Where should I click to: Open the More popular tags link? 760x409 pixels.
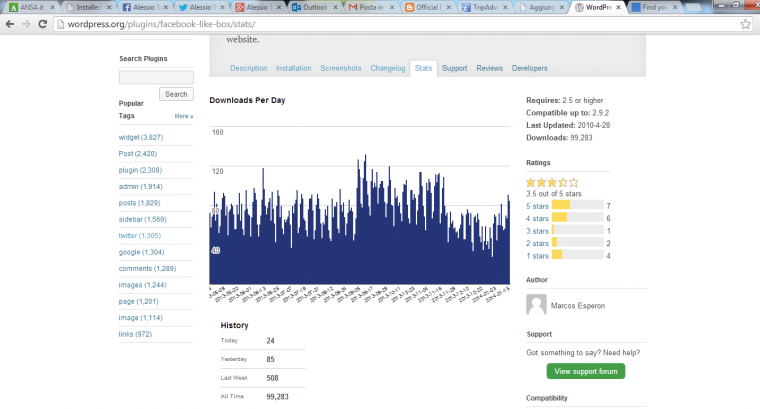184,116
